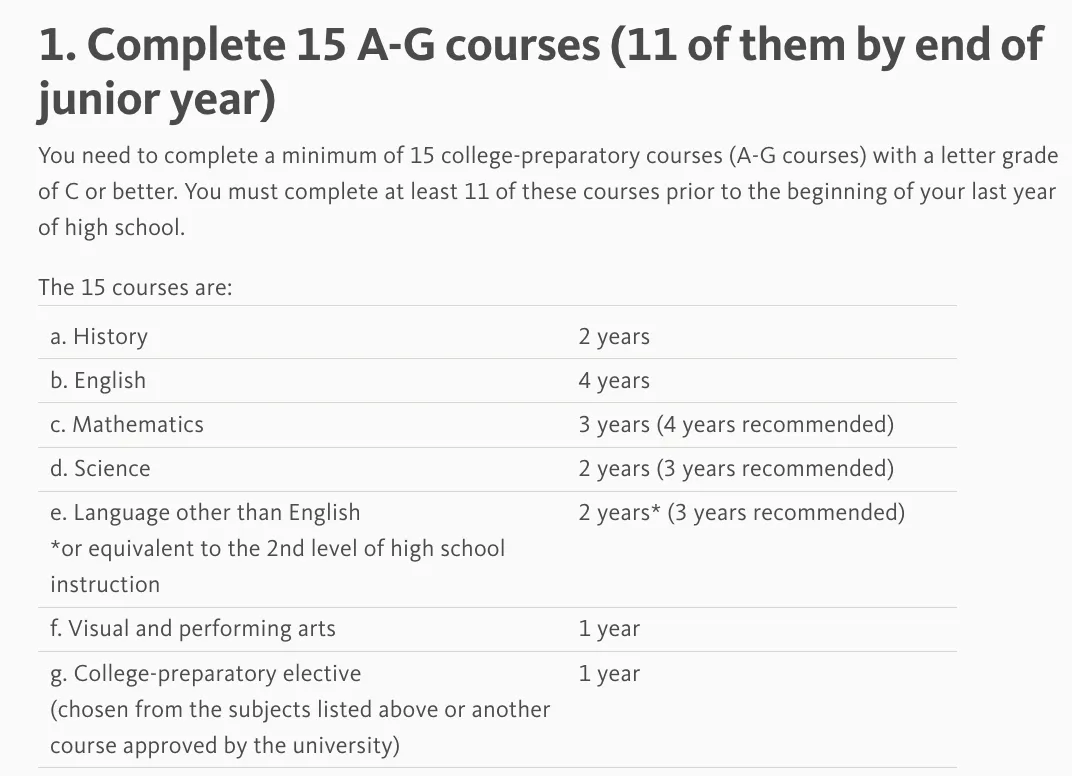Select the "a. History" row label

click(99, 337)
